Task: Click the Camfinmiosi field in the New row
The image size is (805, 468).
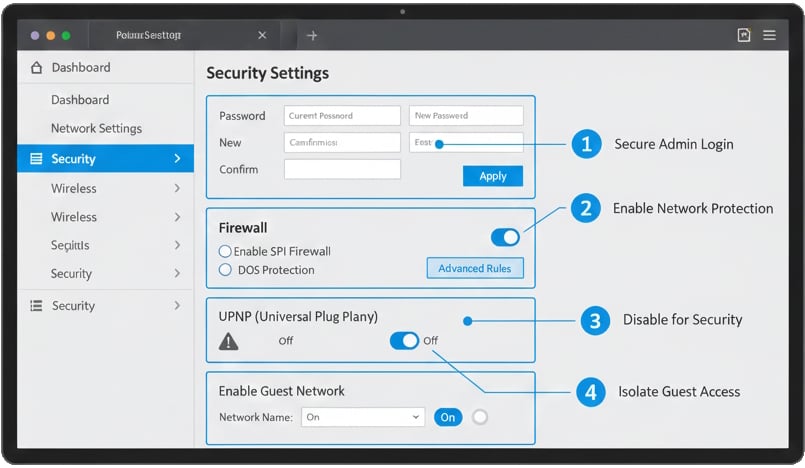Action: pos(342,143)
